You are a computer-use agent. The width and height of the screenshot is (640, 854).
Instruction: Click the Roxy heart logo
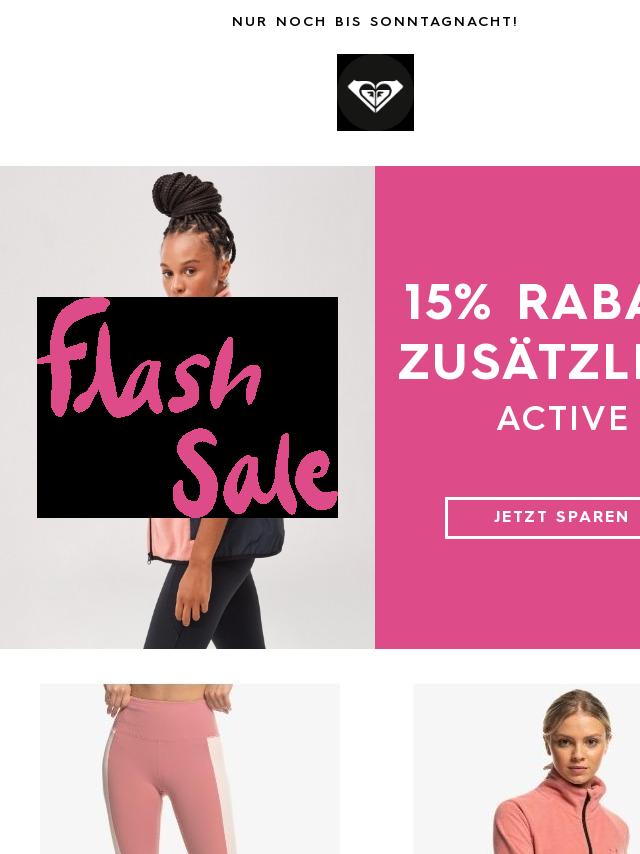[375, 93]
